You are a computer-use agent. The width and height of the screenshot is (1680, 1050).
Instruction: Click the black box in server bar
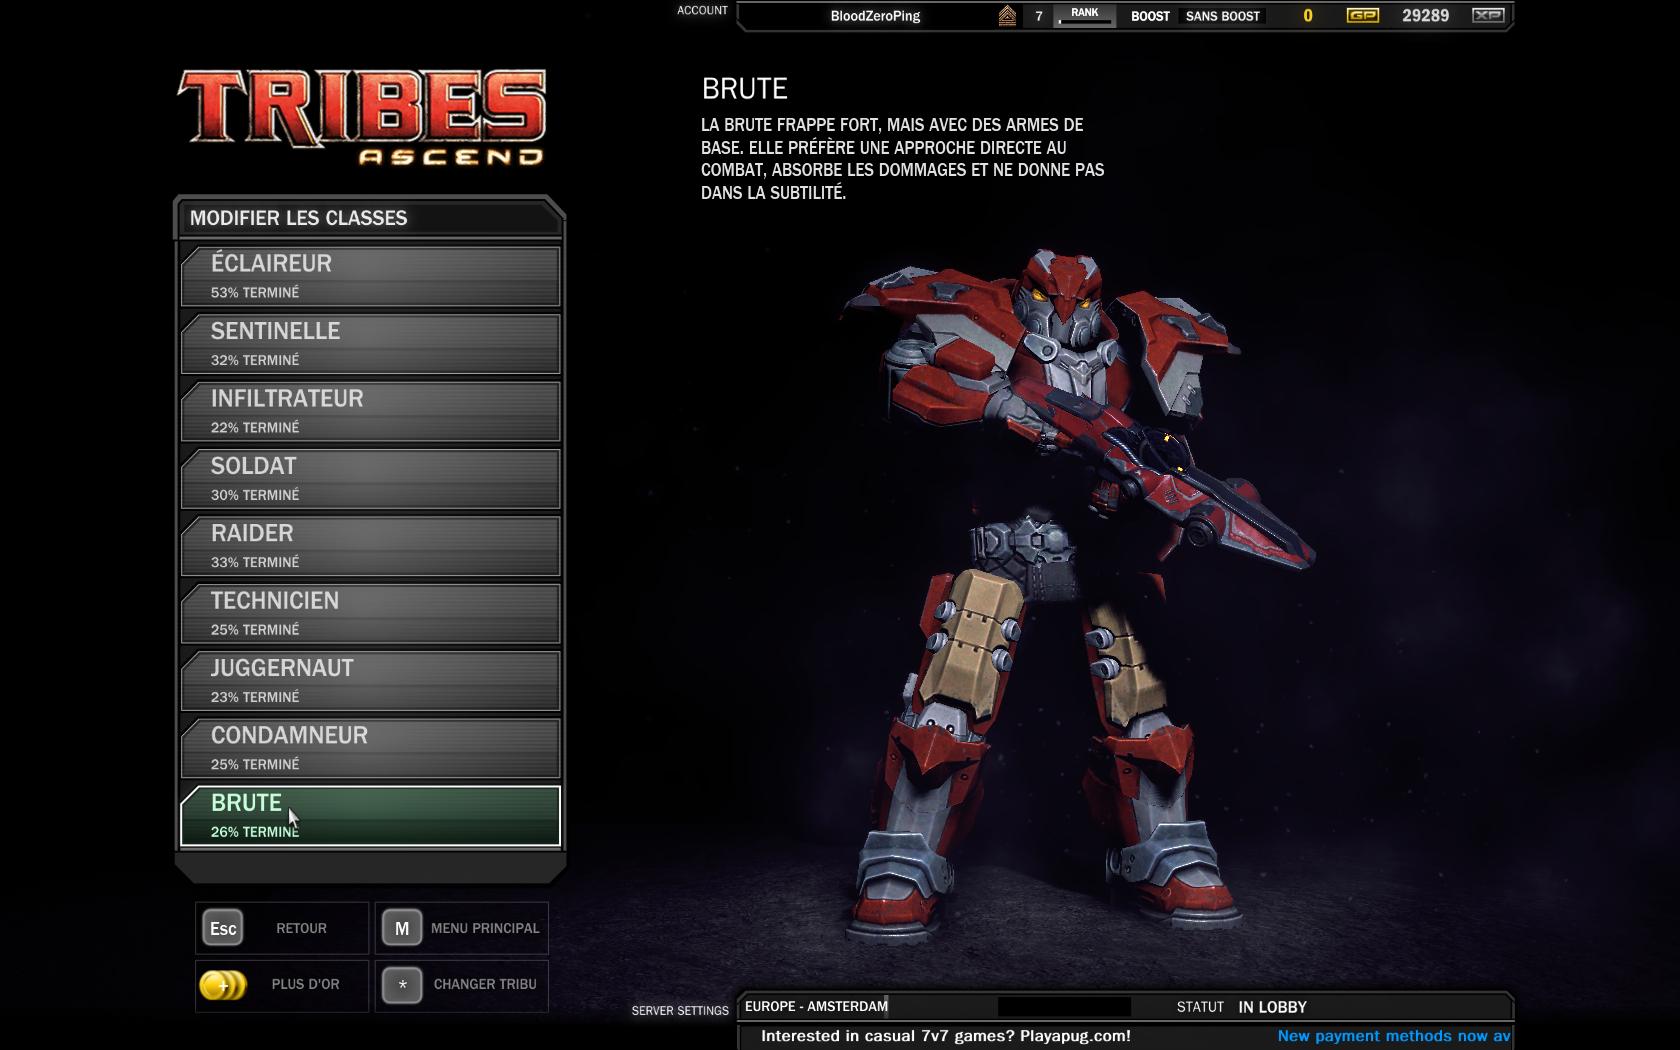pos(1064,1006)
